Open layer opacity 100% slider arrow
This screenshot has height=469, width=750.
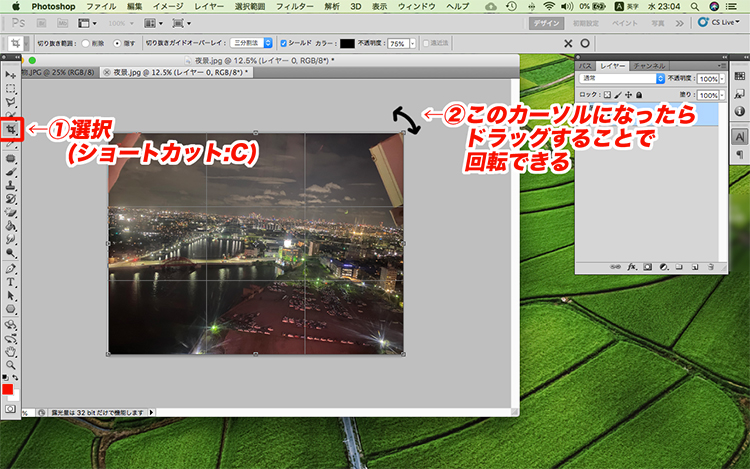click(x=722, y=79)
